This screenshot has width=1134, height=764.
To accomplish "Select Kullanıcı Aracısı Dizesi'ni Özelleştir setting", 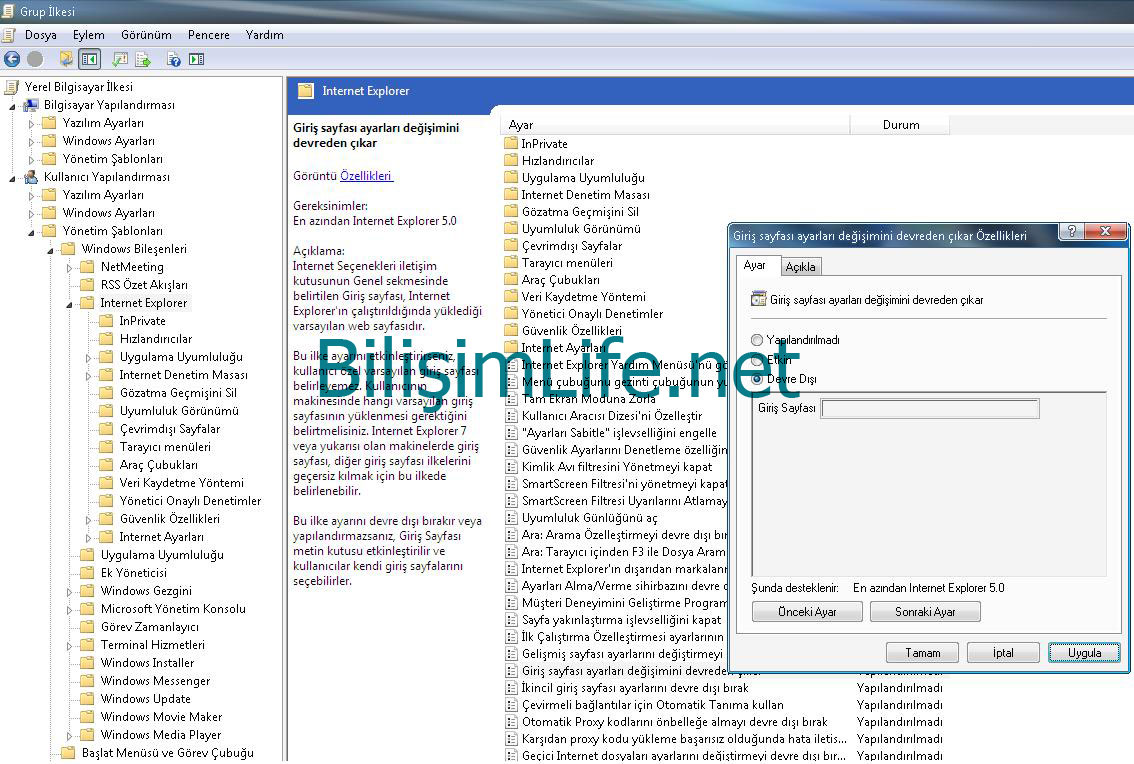I will 612,416.
